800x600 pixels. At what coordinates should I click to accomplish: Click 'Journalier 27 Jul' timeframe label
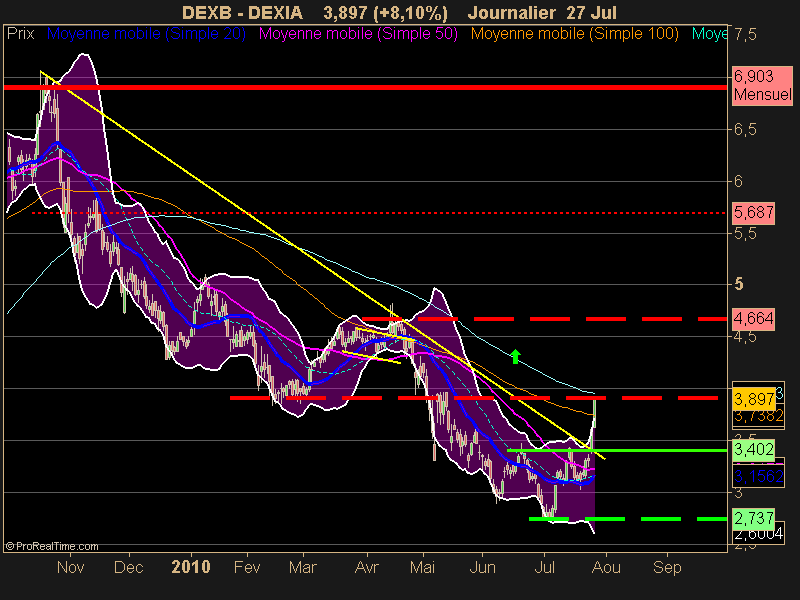pos(542,12)
